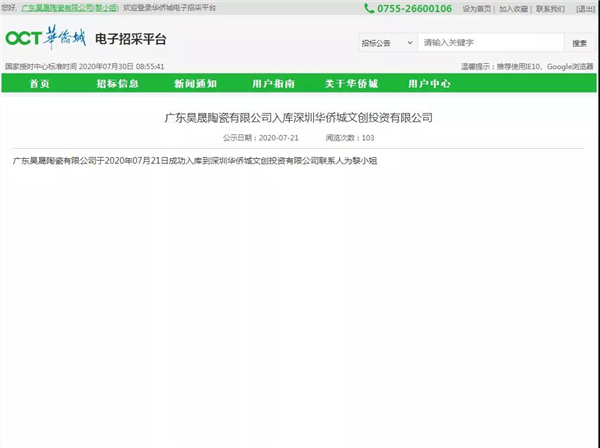
Task: Click the green phone icon beside hotline number
Action: [370, 8]
